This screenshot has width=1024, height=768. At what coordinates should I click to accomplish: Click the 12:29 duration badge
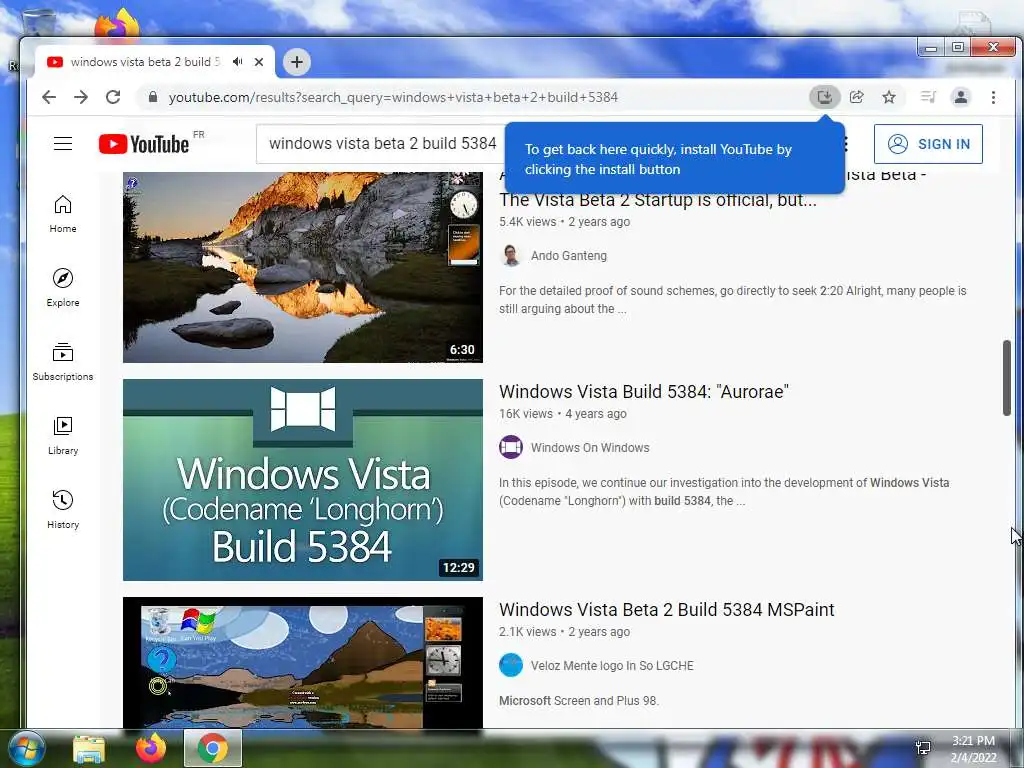(x=459, y=568)
